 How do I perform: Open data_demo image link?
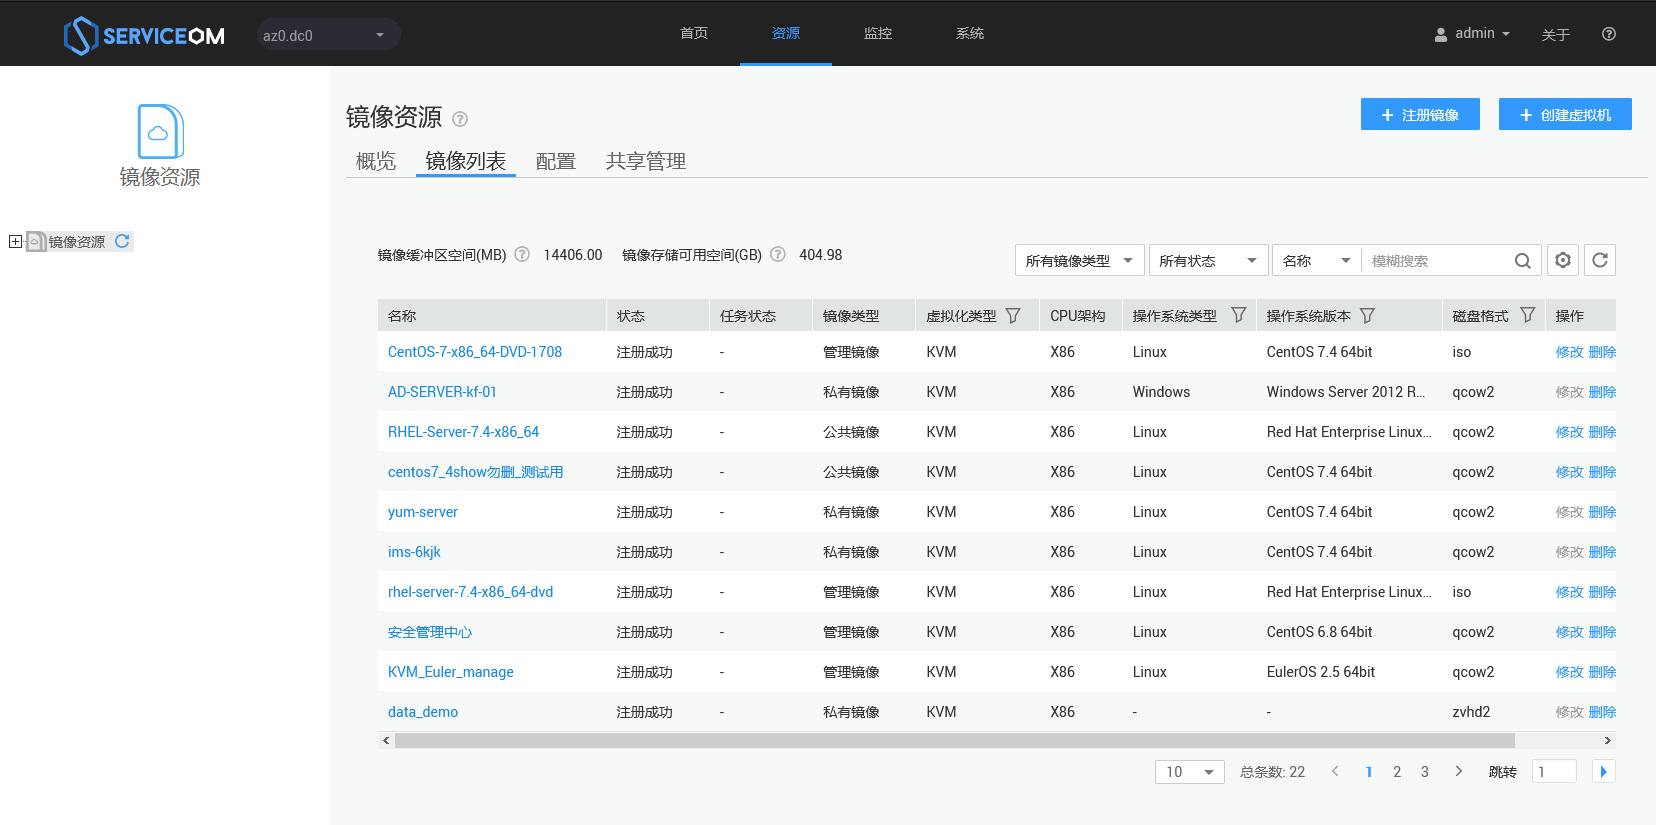[423, 712]
